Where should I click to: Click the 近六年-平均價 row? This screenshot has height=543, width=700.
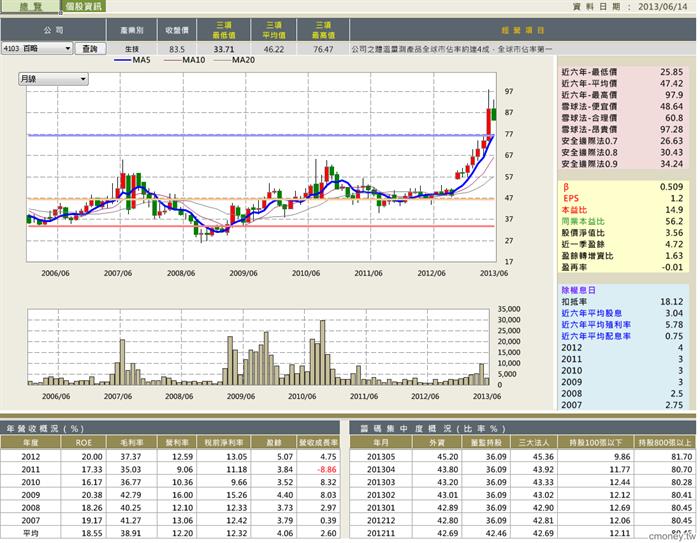pyautogui.click(x=622, y=84)
